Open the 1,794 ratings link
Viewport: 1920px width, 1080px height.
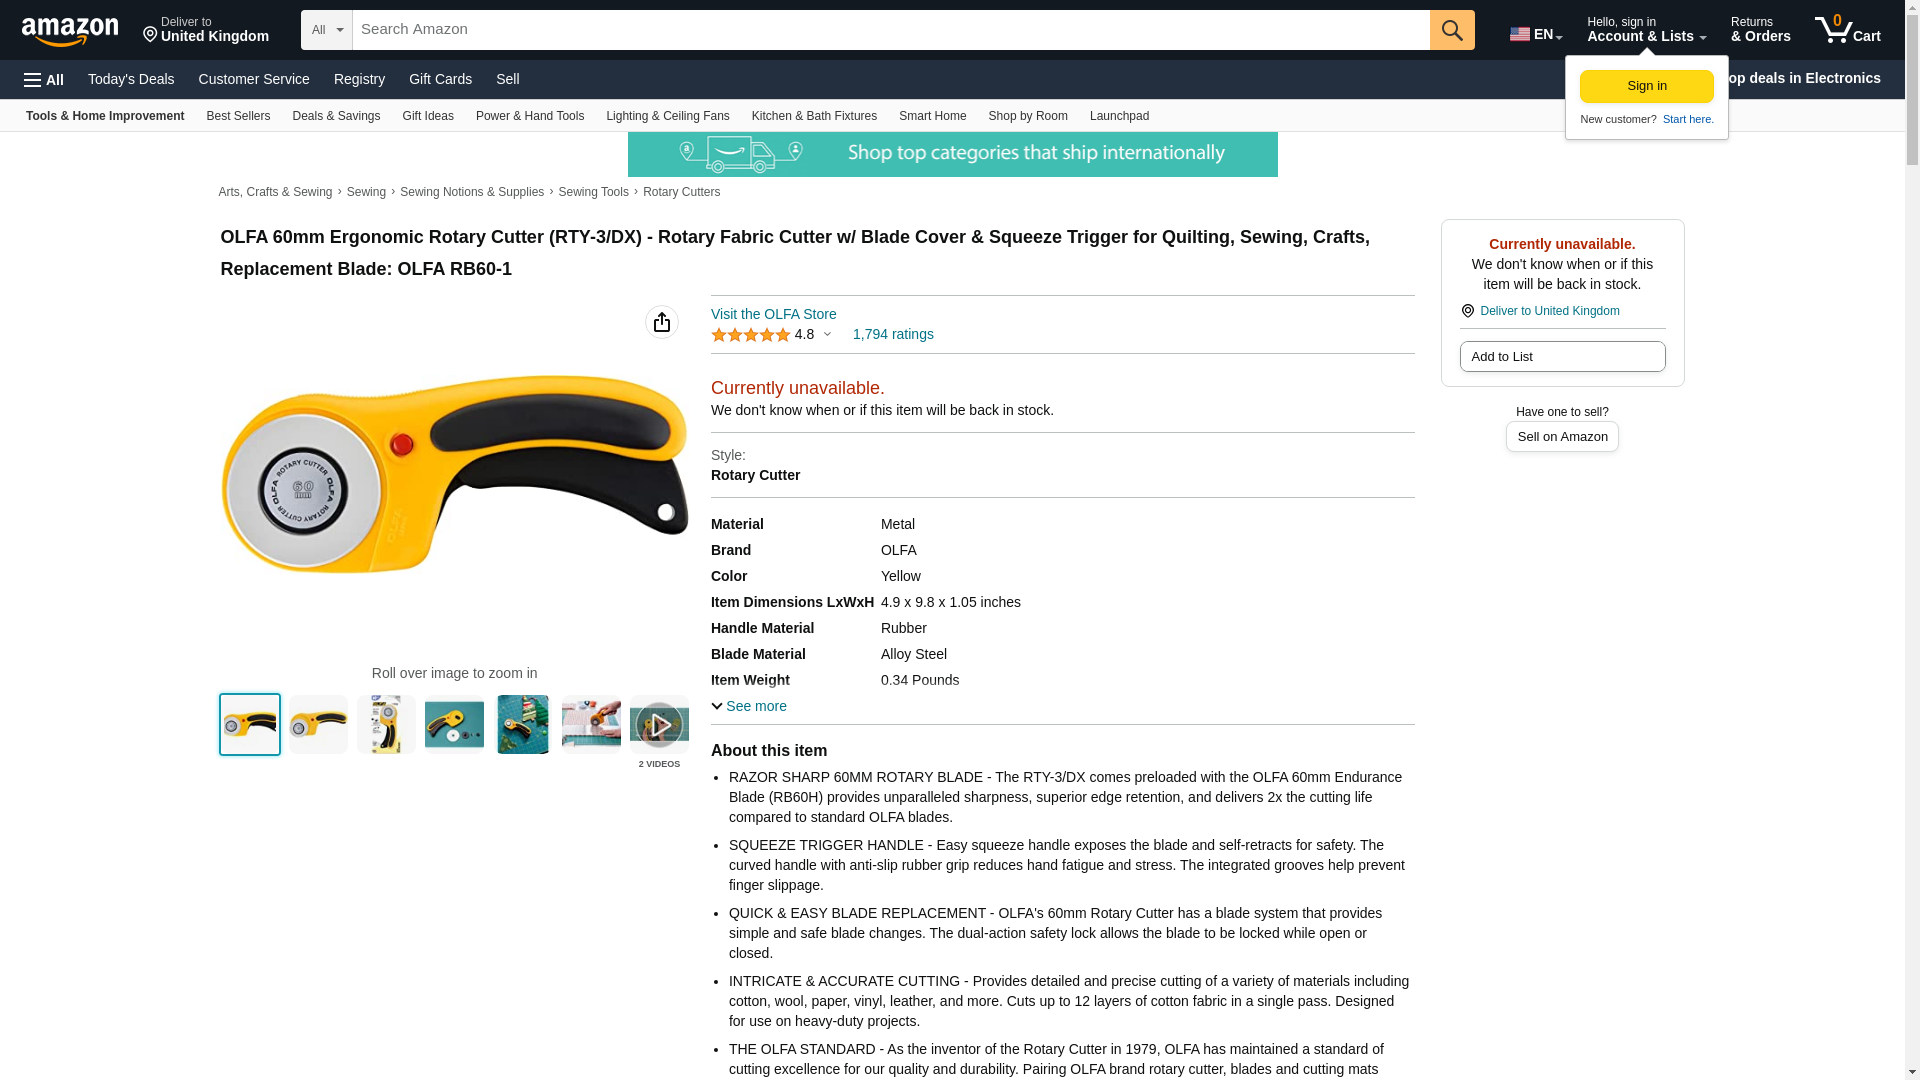pyautogui.click(x=893, y=334)
